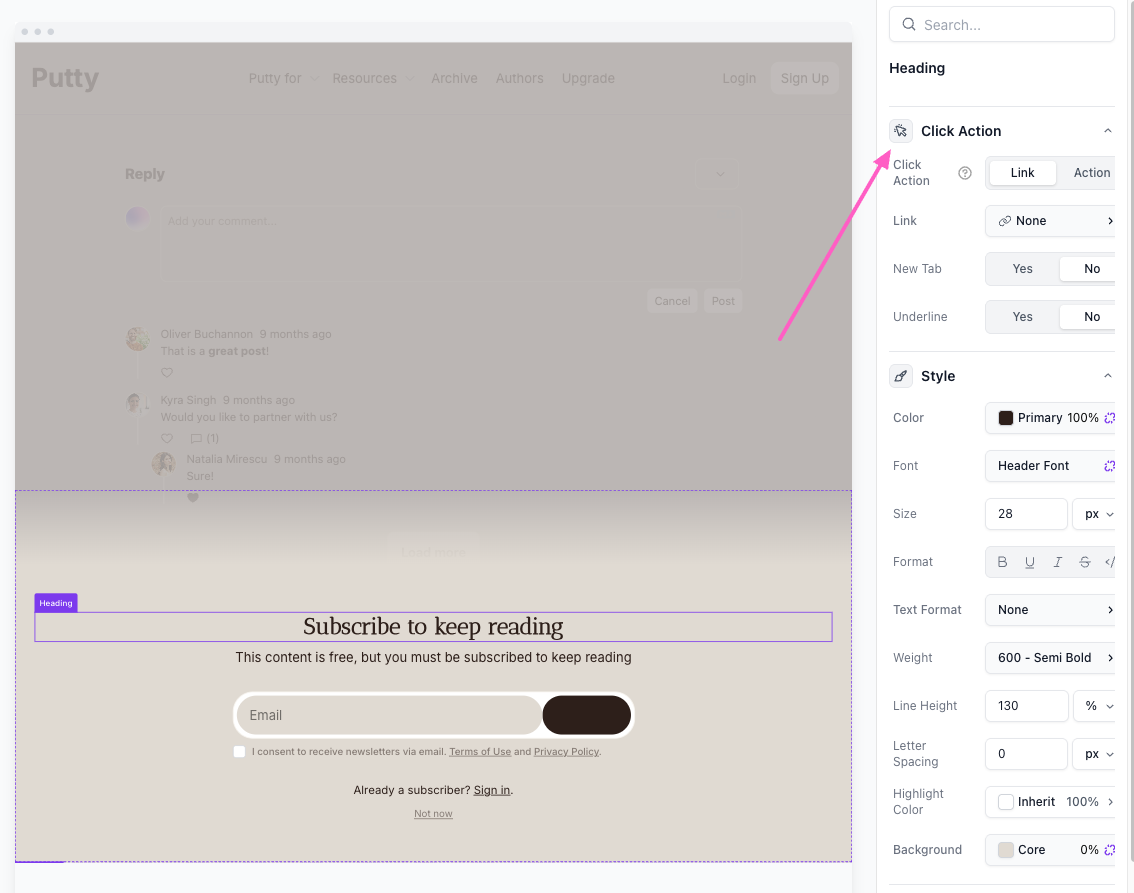Apply strikethrough in the Format row
The image size is (1134, 893).
point(1085,562)
